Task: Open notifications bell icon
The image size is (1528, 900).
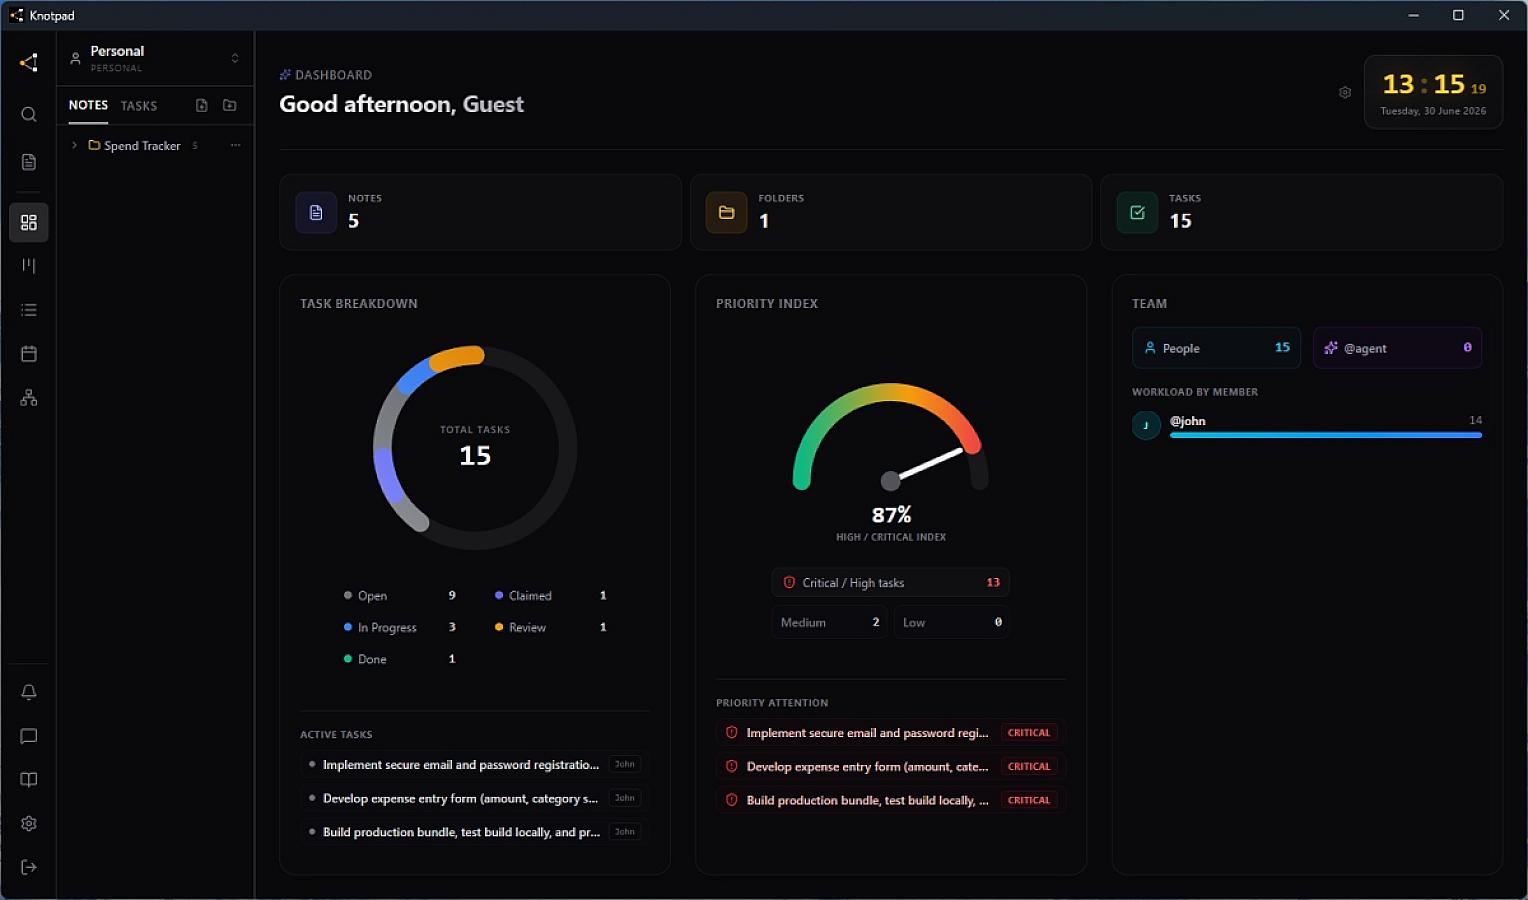Action: 29,692
